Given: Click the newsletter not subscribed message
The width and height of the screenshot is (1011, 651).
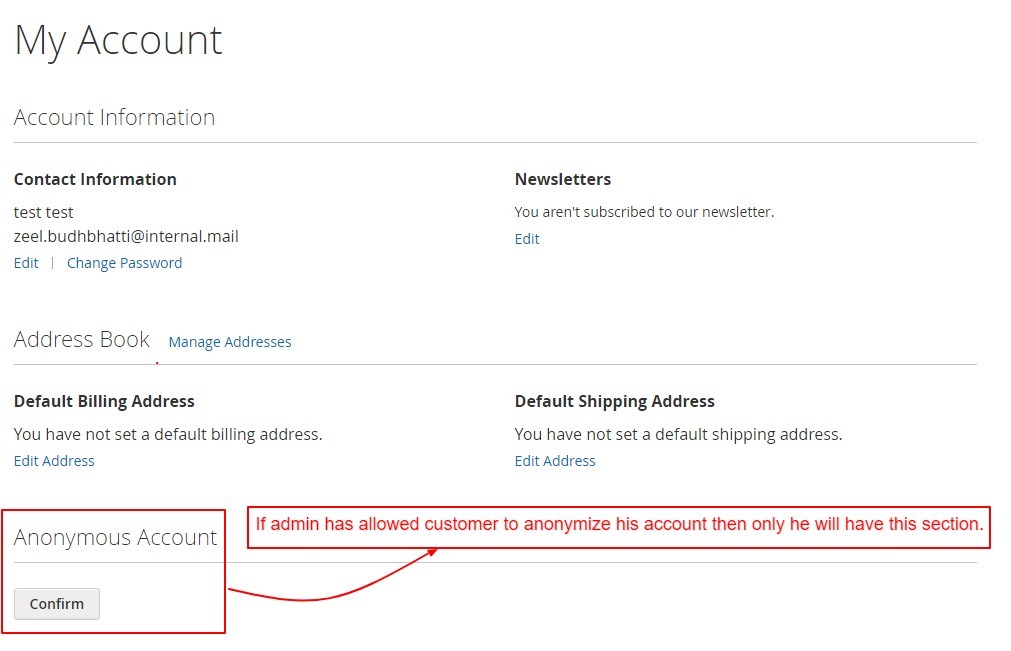Looking at the screenshot, I should (644, 212).
